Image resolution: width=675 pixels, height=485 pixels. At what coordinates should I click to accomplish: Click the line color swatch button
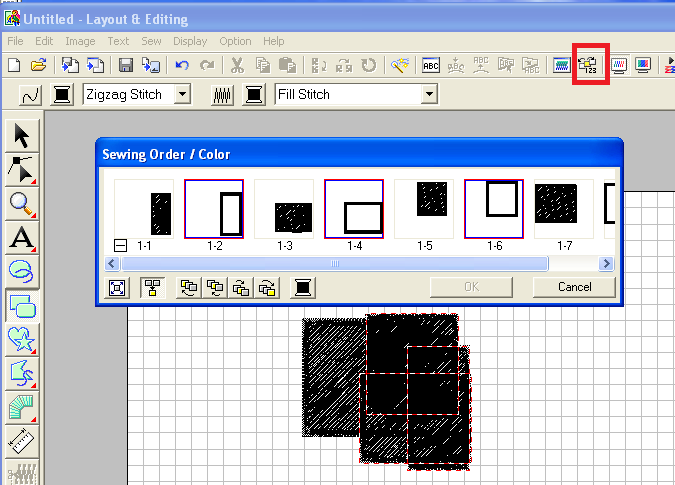[62, 95]
